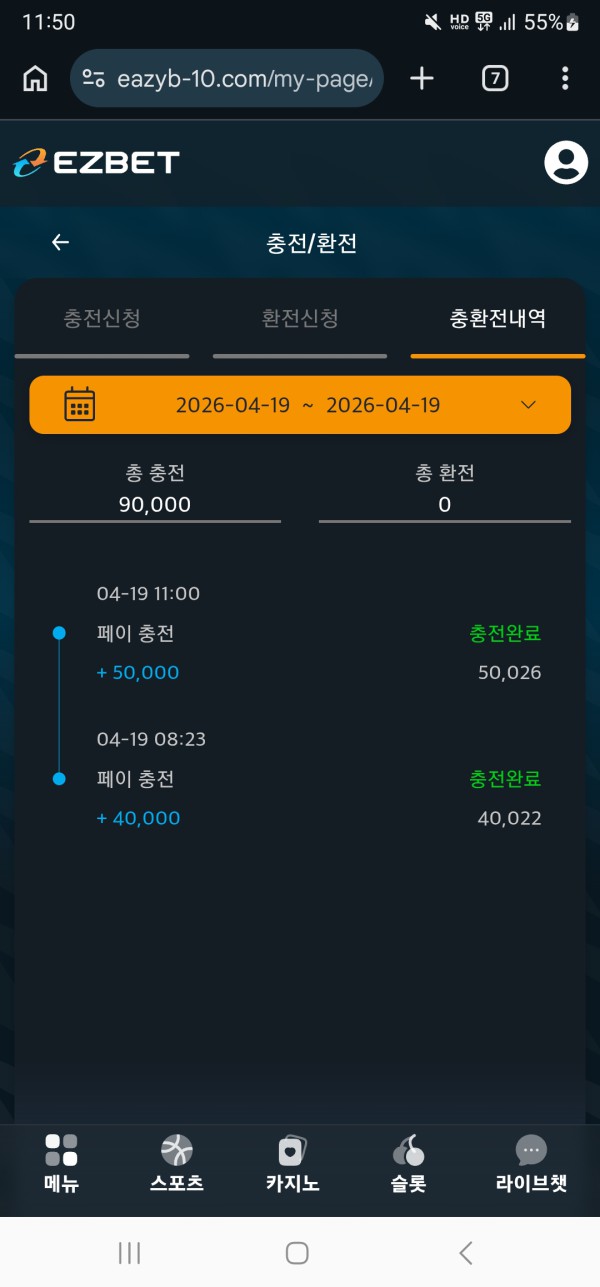Switch to the 충전신청 tab
The image size is (600, 1287).
102,319
